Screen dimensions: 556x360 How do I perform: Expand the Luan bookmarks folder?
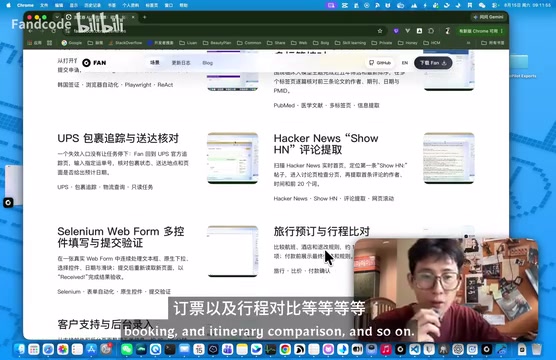[x=188, y=43]
